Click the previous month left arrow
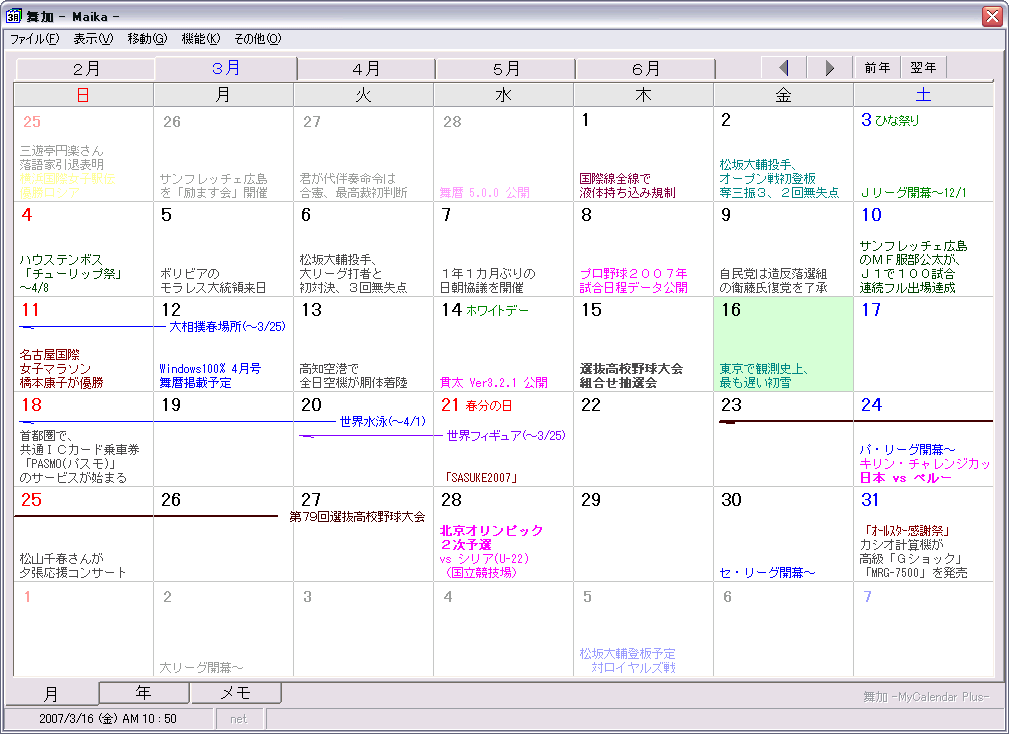The height and width of the screenshot is (734, 1009). pyautogui.click(x=784, y=68)
